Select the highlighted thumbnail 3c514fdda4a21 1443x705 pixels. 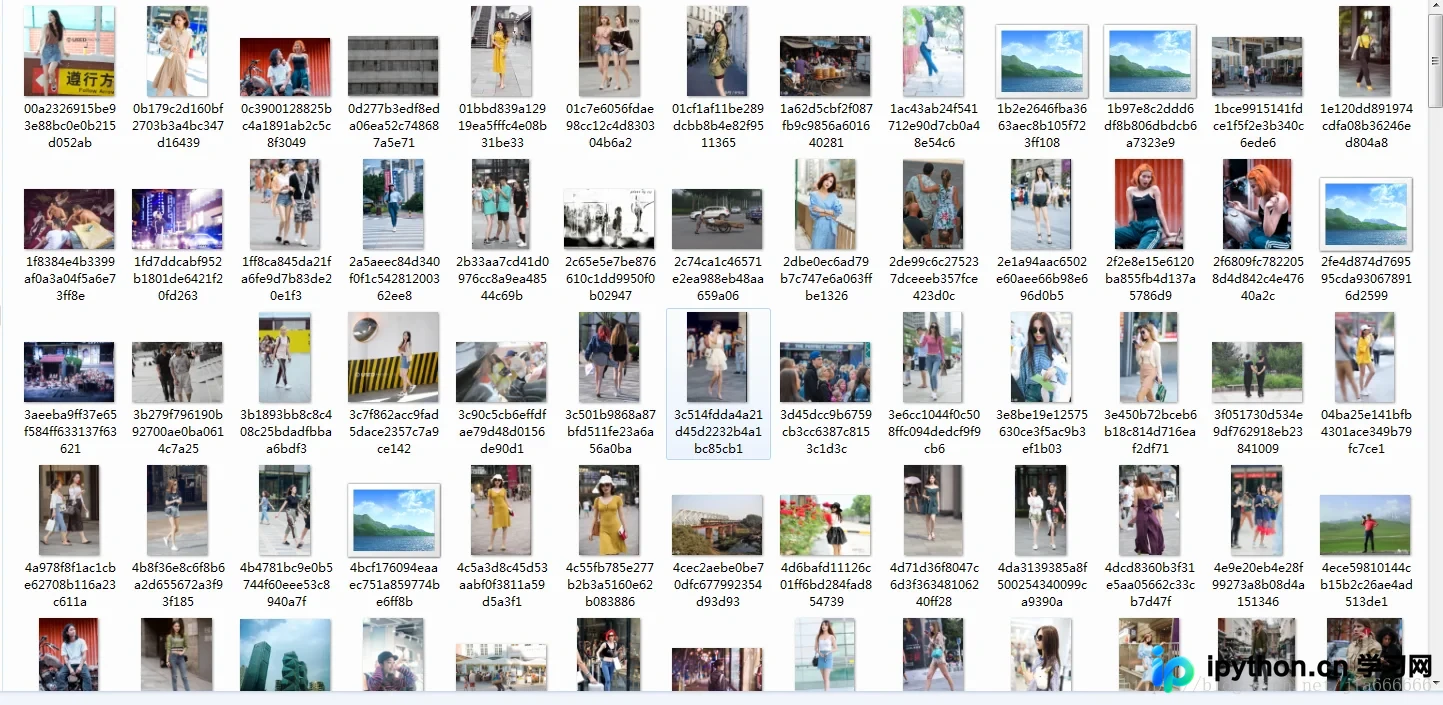[x=717, y=357]
